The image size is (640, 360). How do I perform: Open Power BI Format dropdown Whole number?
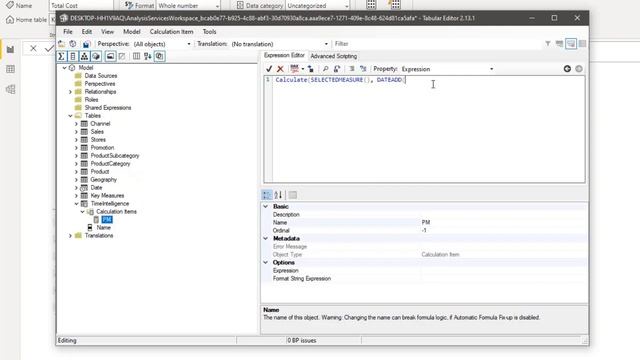[189, 5]
